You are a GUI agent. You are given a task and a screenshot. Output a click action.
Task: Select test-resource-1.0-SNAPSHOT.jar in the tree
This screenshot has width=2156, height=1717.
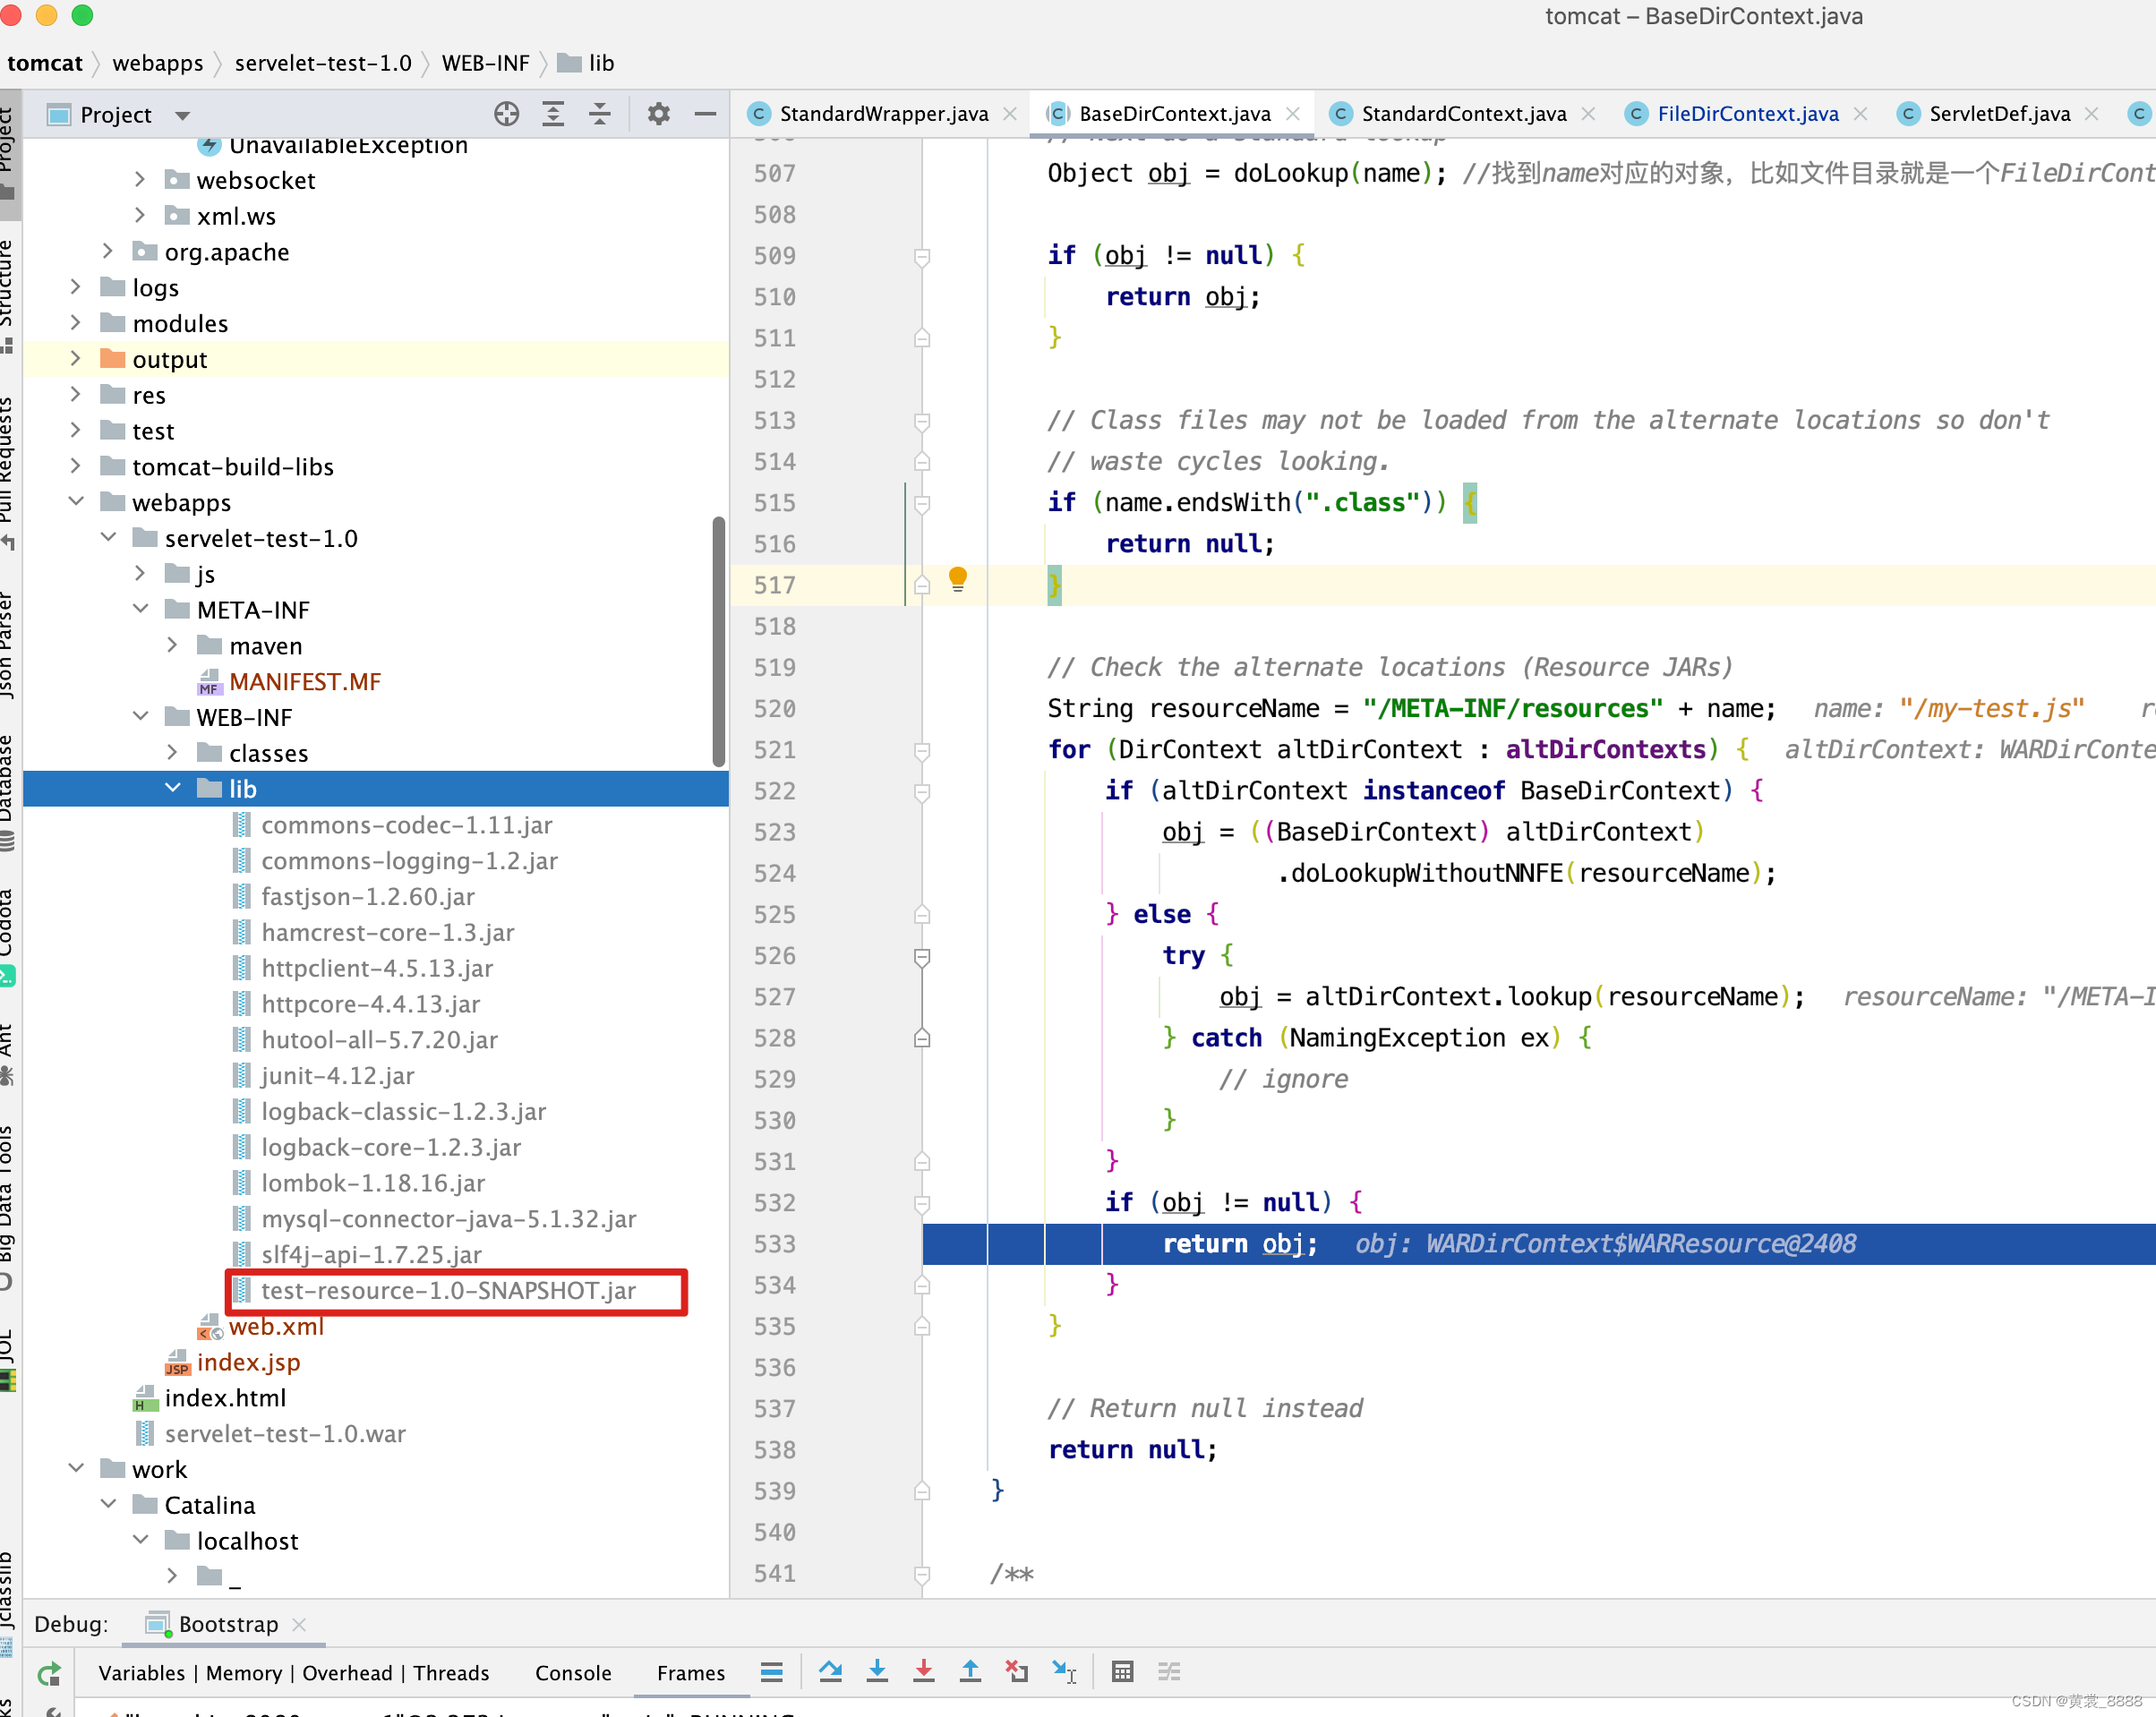(x=447, y=1291)
